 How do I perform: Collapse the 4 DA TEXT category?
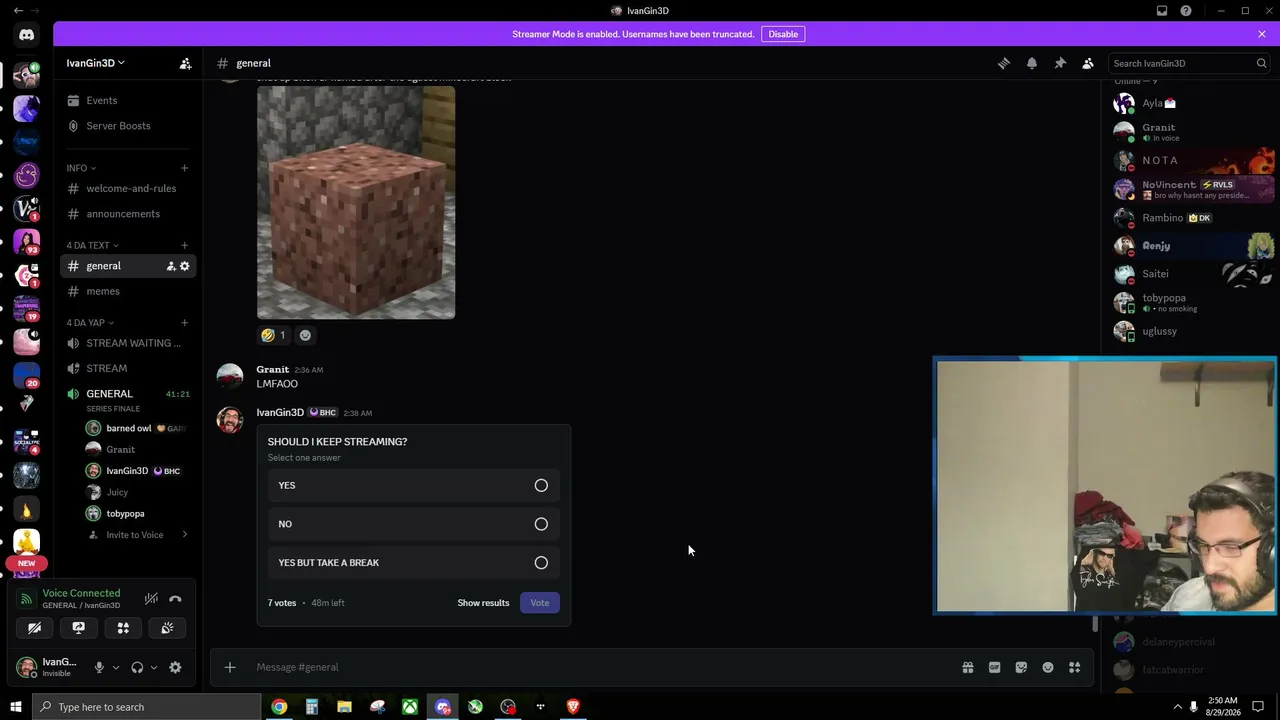tap(92, 245)
